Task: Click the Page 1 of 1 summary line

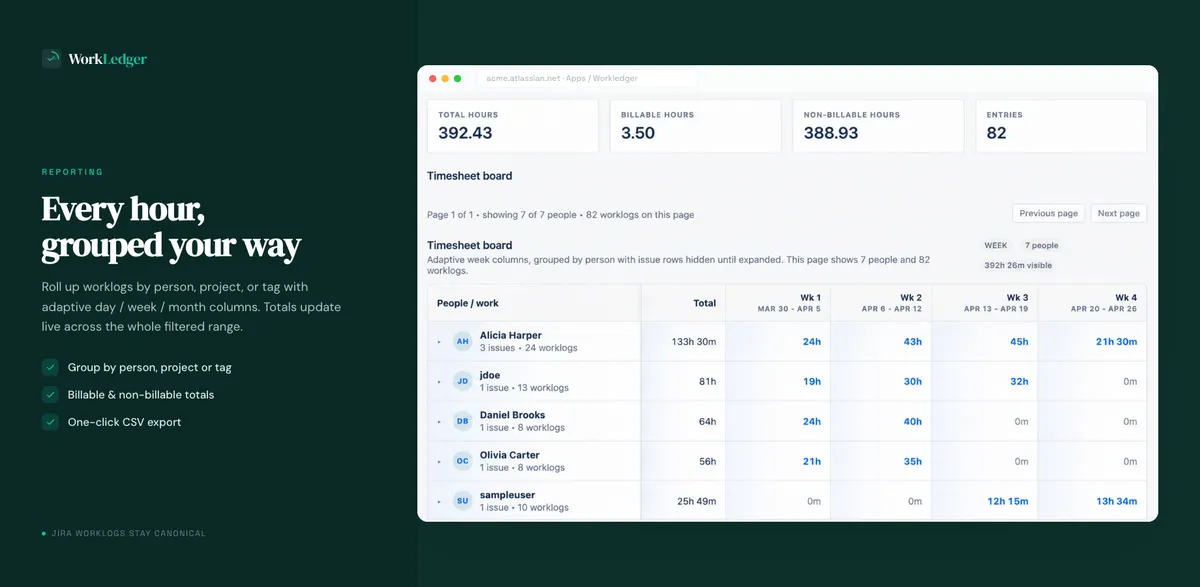Action: [x=560, y=214]
